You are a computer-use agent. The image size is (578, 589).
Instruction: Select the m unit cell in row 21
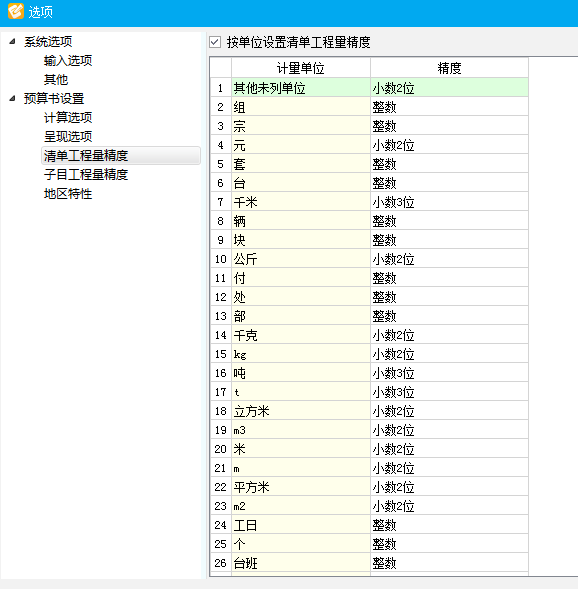[301, 468]
